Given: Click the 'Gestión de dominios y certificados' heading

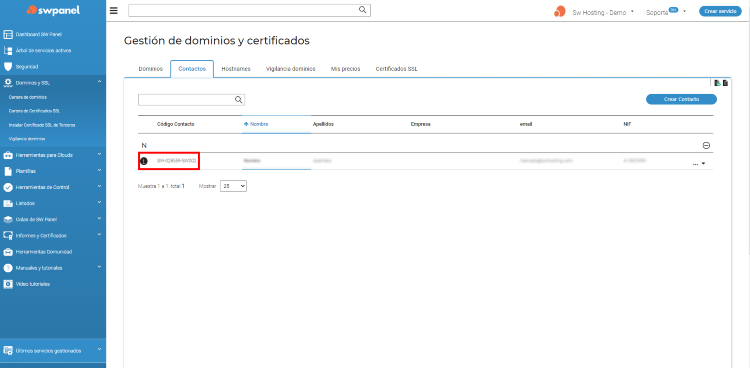Looking at the screenshot, I should pos(217,41).
